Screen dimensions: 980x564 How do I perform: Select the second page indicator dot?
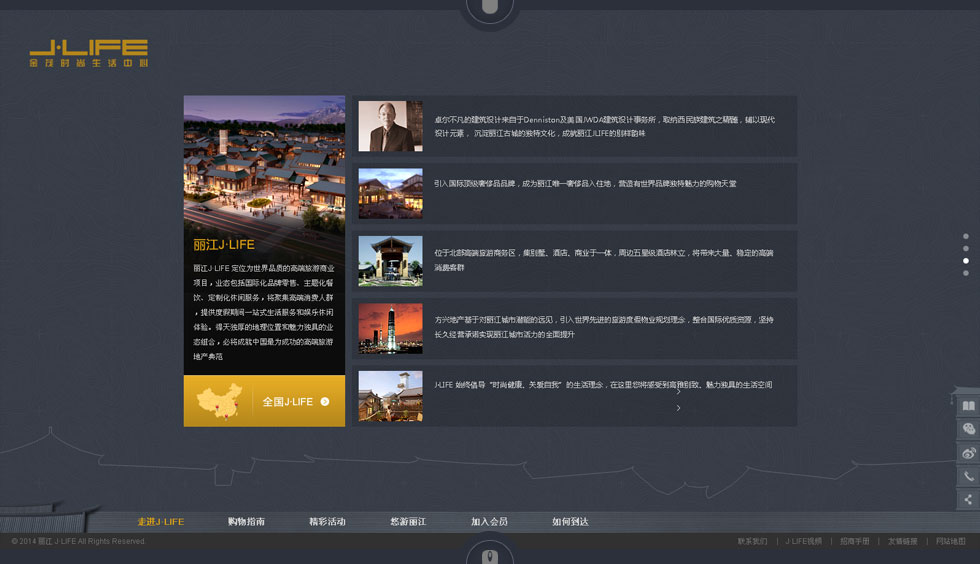966,249
